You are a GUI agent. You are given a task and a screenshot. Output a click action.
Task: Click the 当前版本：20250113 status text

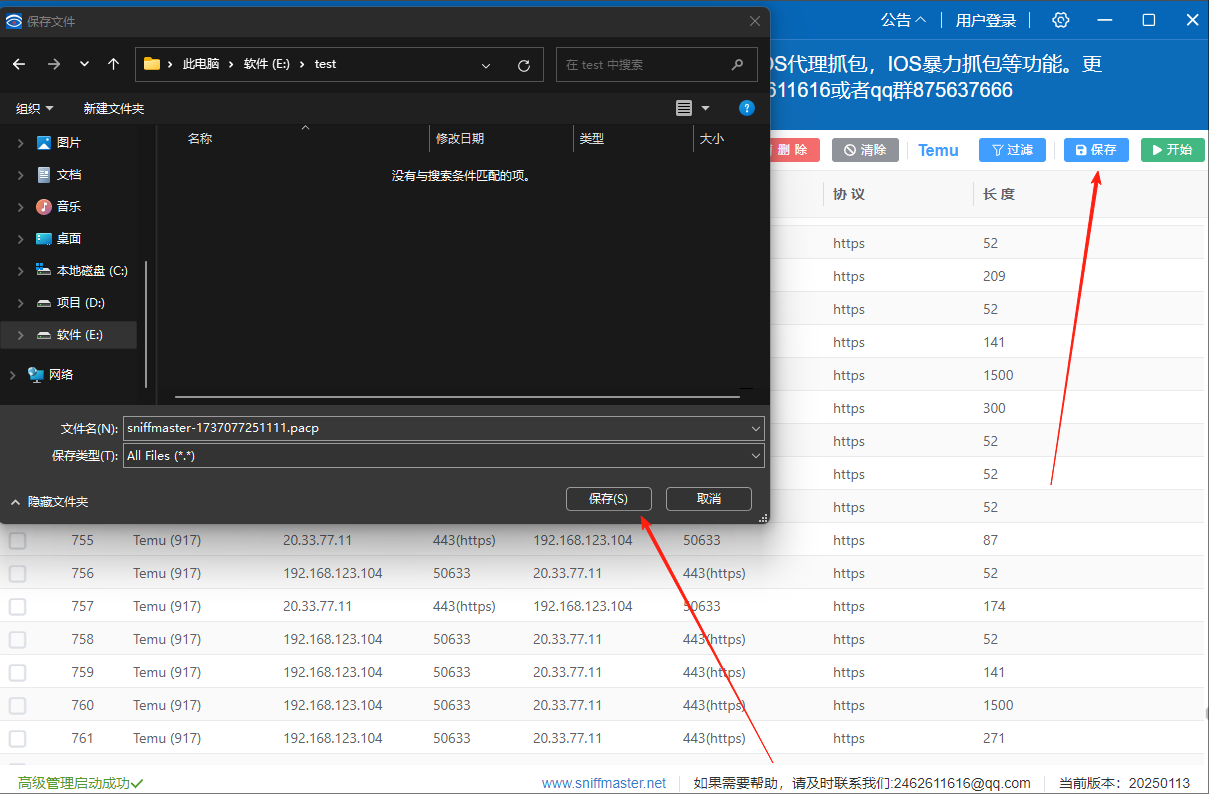pos(1126,783)
